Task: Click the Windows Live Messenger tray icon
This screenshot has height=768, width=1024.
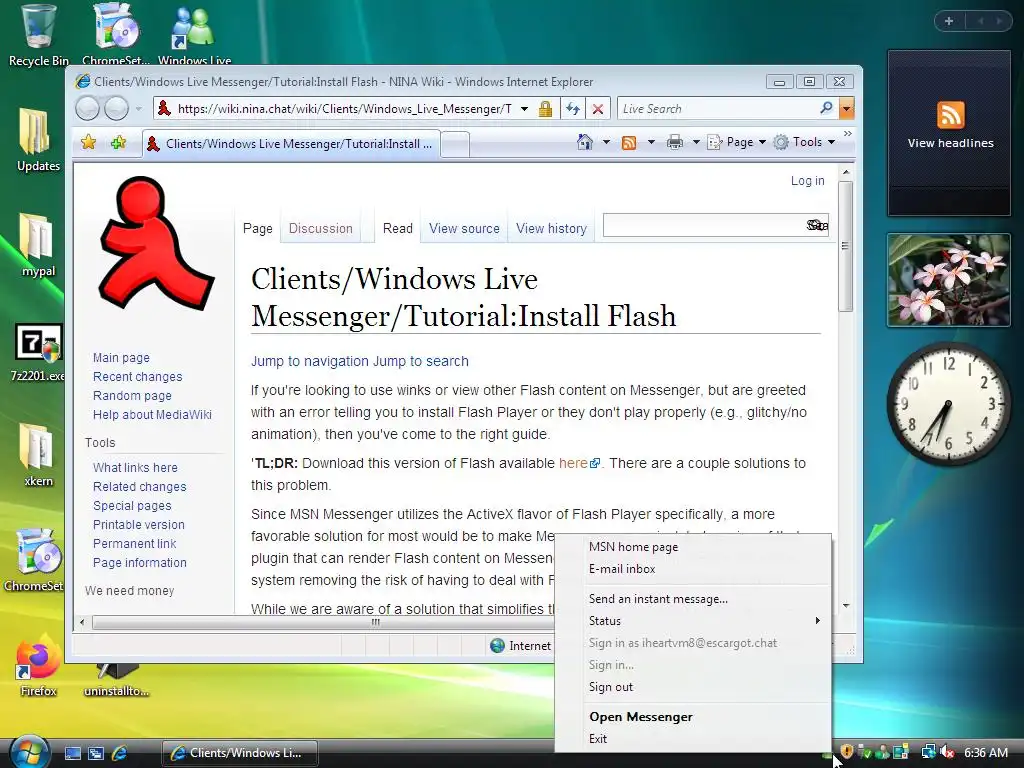Action: (x=883, y=752)
